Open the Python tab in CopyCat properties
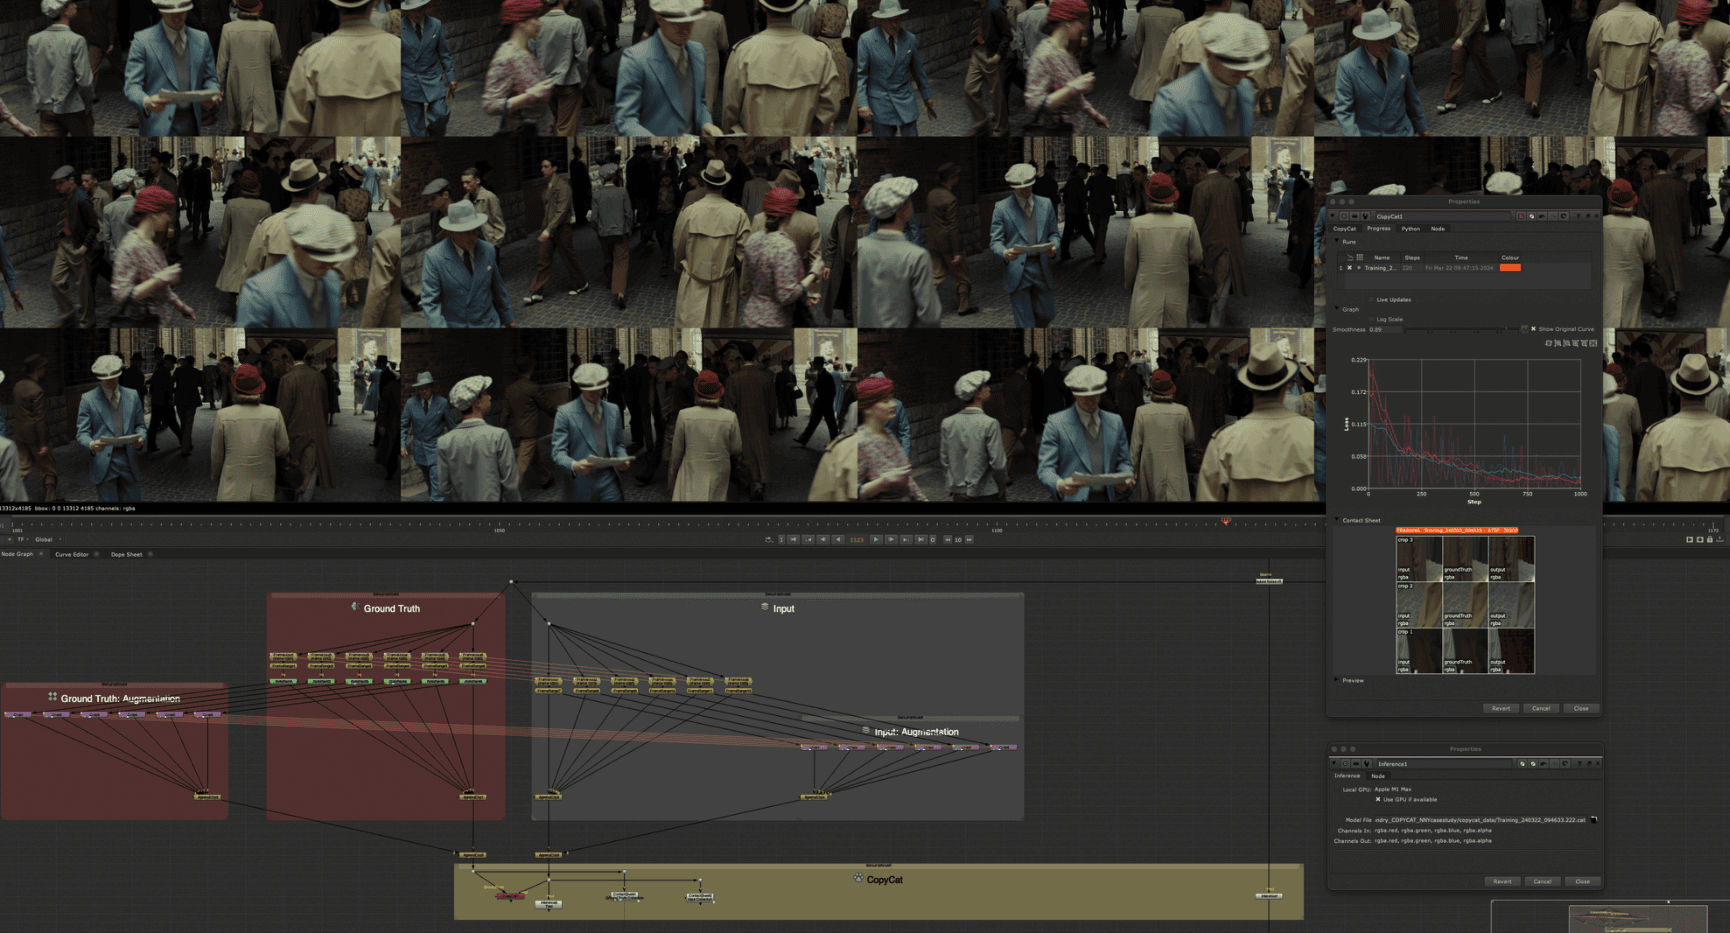1730x933 pixels. (1411, 229)
